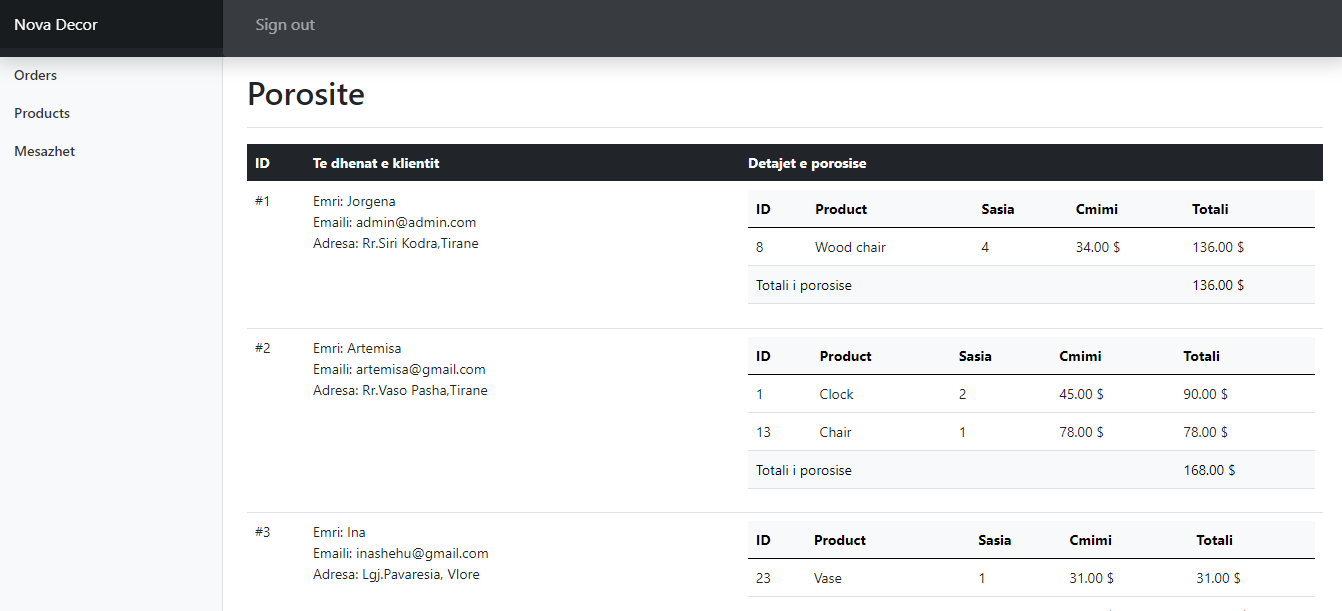The image size is (1342, 611).
Task: Open the Products section in the sidebar
Action: point(41,113)
